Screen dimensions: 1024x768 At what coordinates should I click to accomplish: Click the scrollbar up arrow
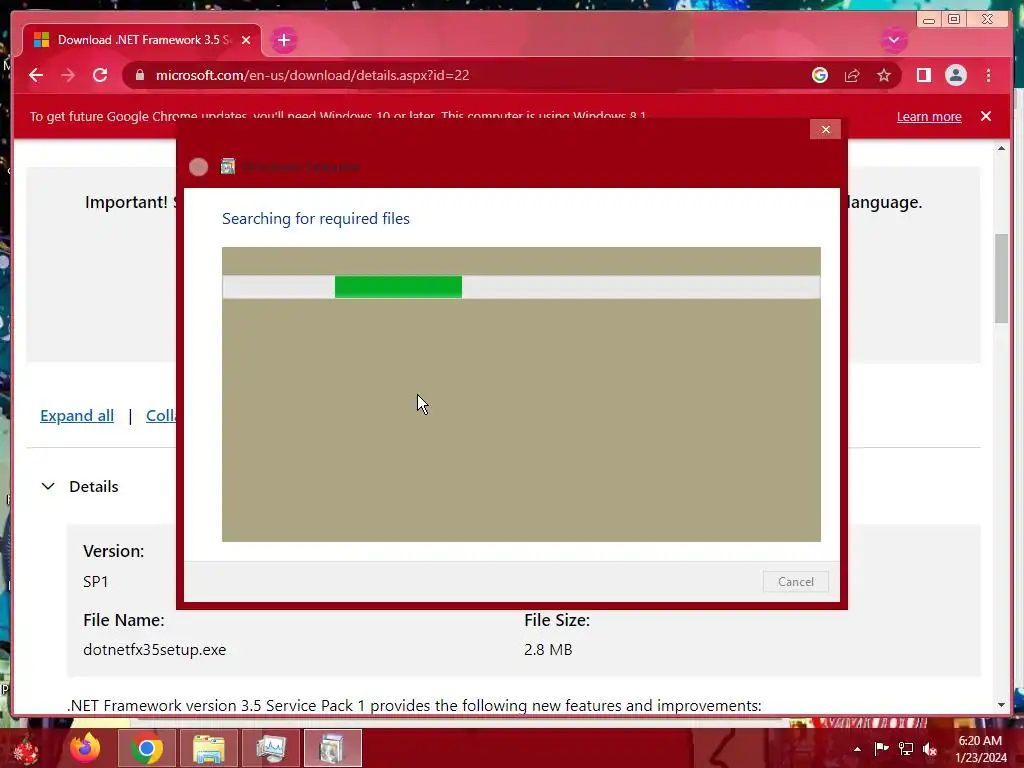(x=1001, y=148)
